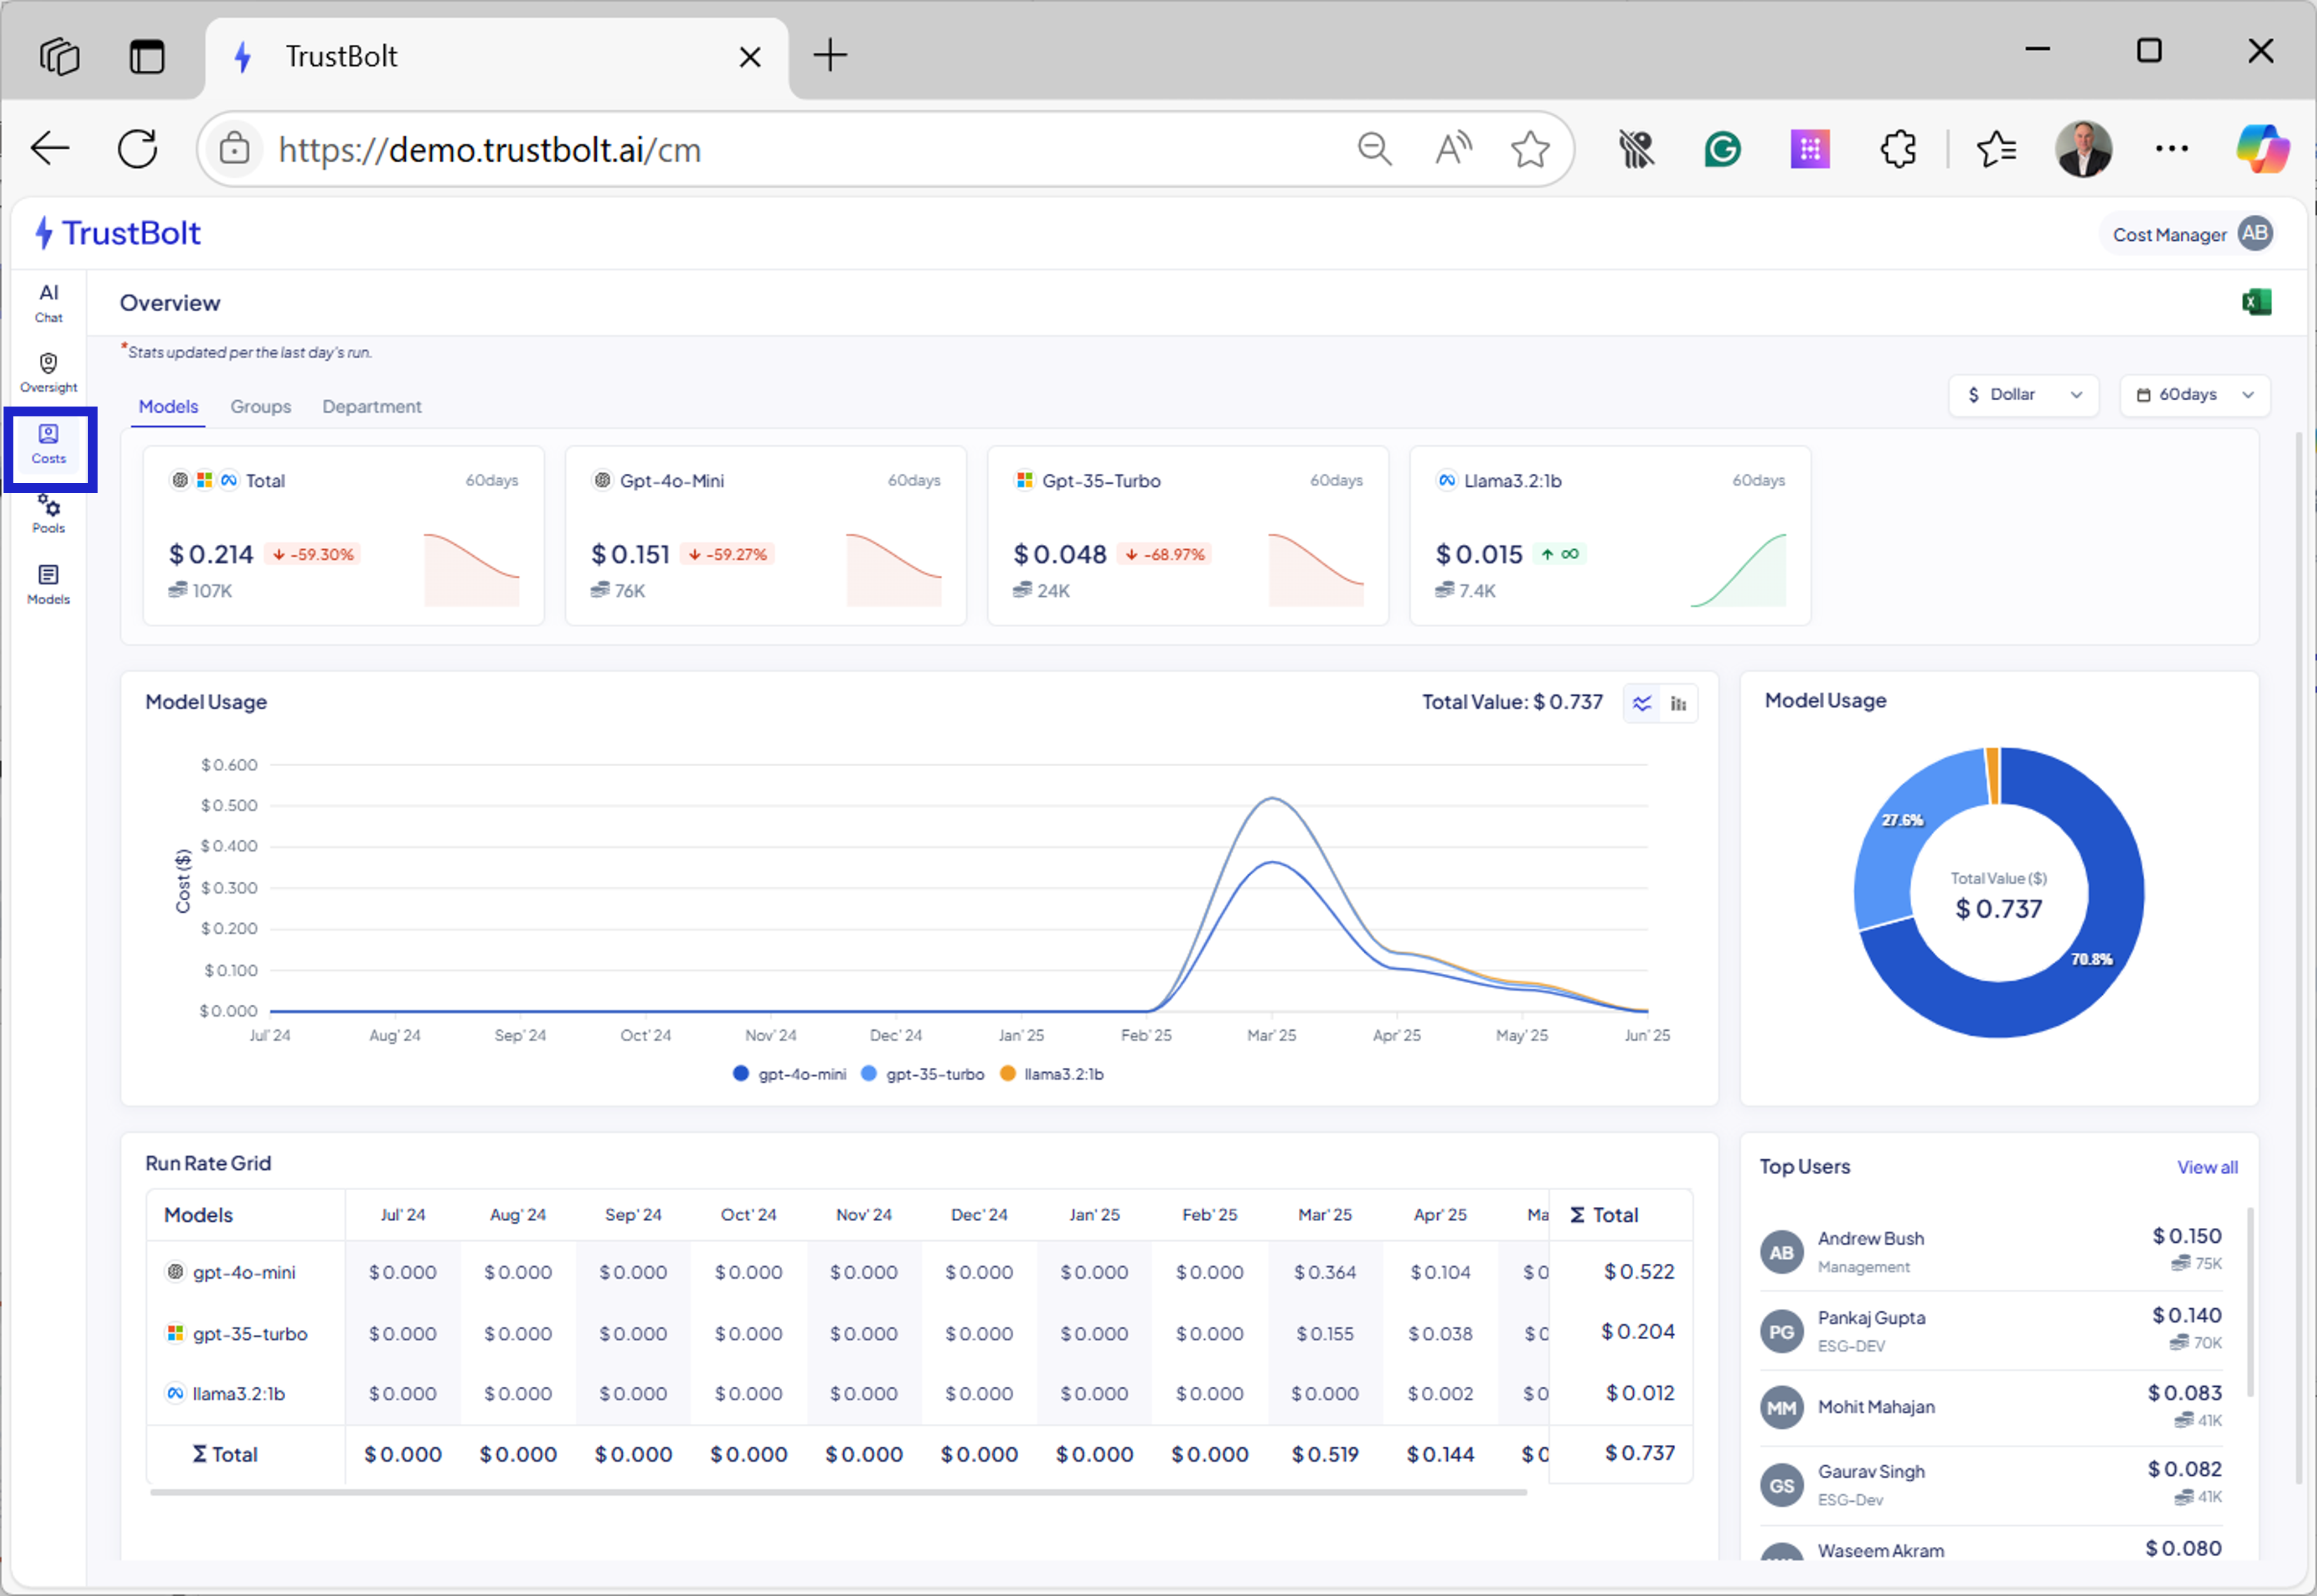Open browser Settings and more menu

pos(2171,149)
